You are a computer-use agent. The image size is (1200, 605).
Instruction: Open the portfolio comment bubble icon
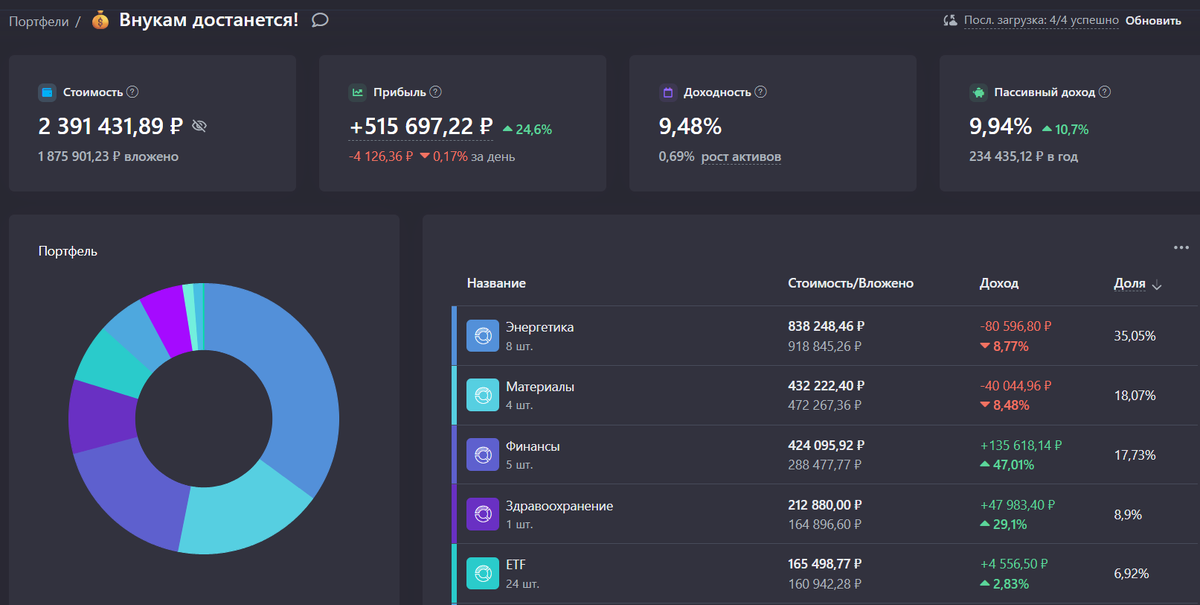320,19
